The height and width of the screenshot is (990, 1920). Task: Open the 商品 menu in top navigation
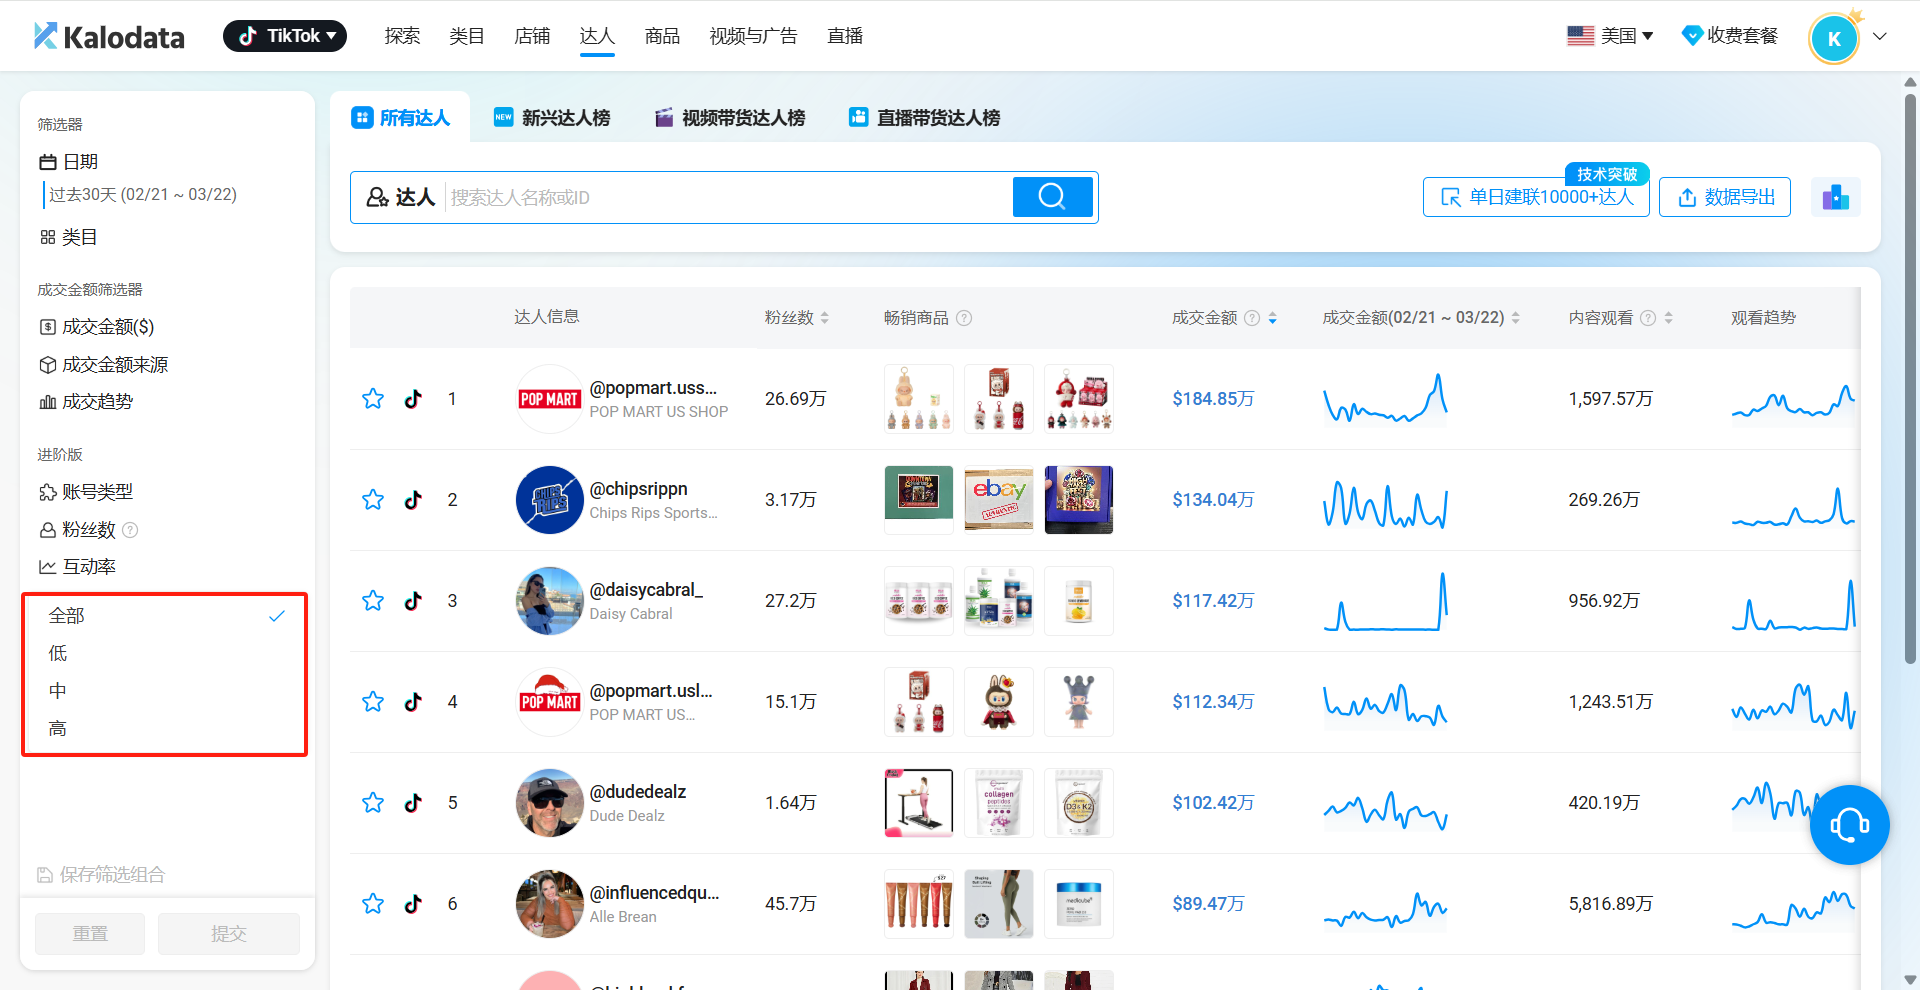click(x=662, y=36)
